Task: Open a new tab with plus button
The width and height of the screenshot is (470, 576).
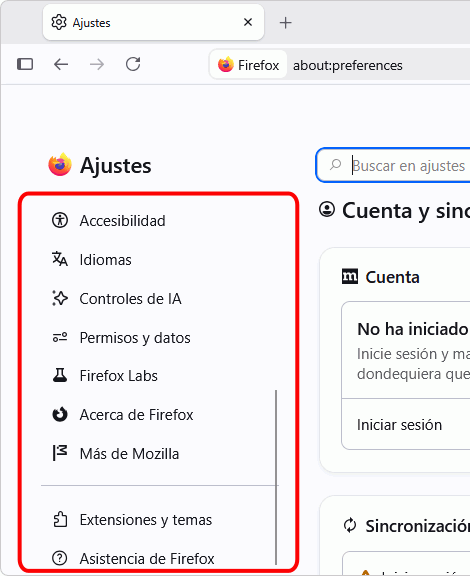Action: click(x=286, y=23)
